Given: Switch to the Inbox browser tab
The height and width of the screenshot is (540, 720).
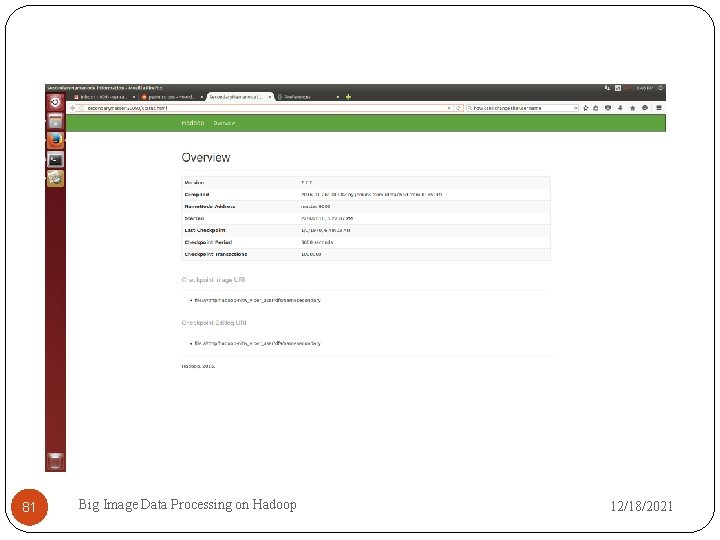Looking at the screenshot, I should click(x=104, y=97).
